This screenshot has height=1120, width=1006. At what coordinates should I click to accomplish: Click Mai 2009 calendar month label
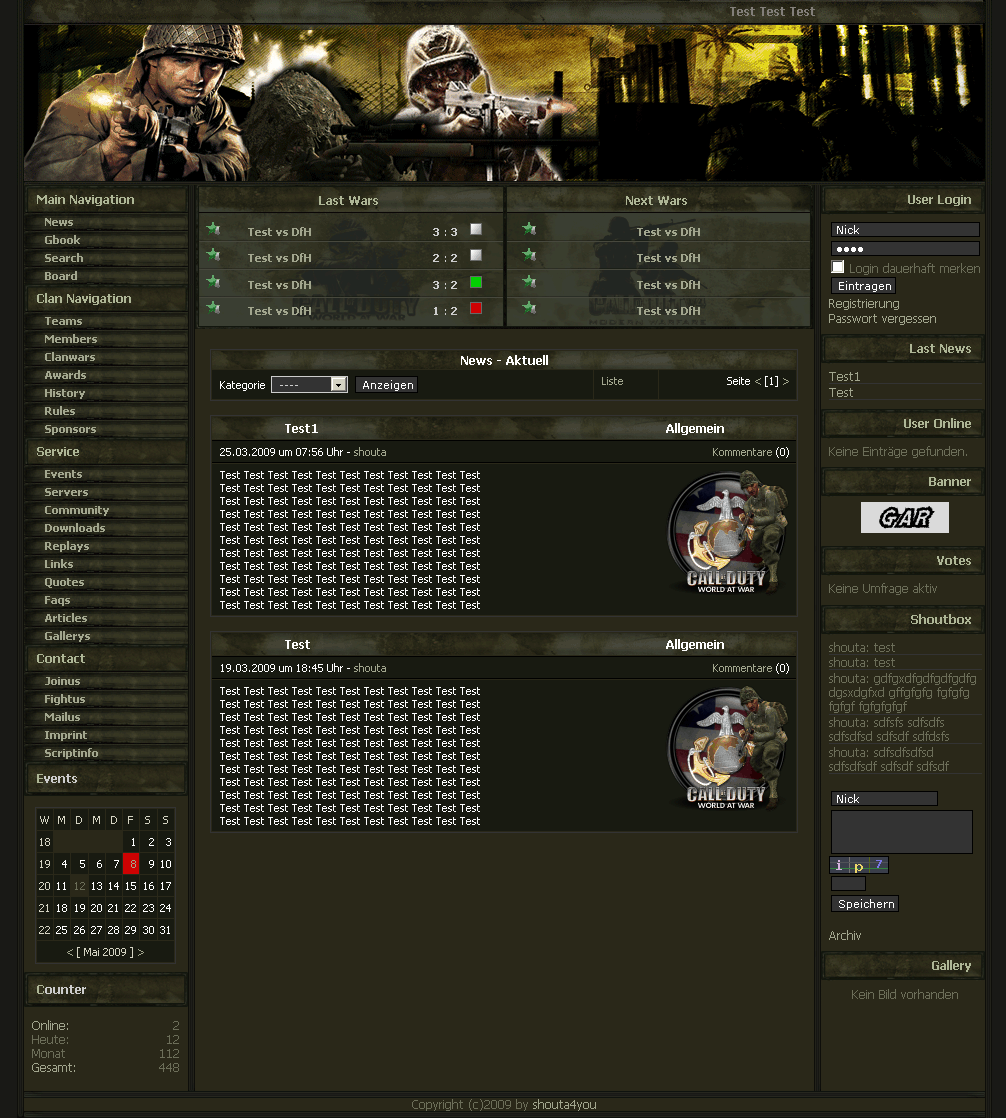[105, 952]
